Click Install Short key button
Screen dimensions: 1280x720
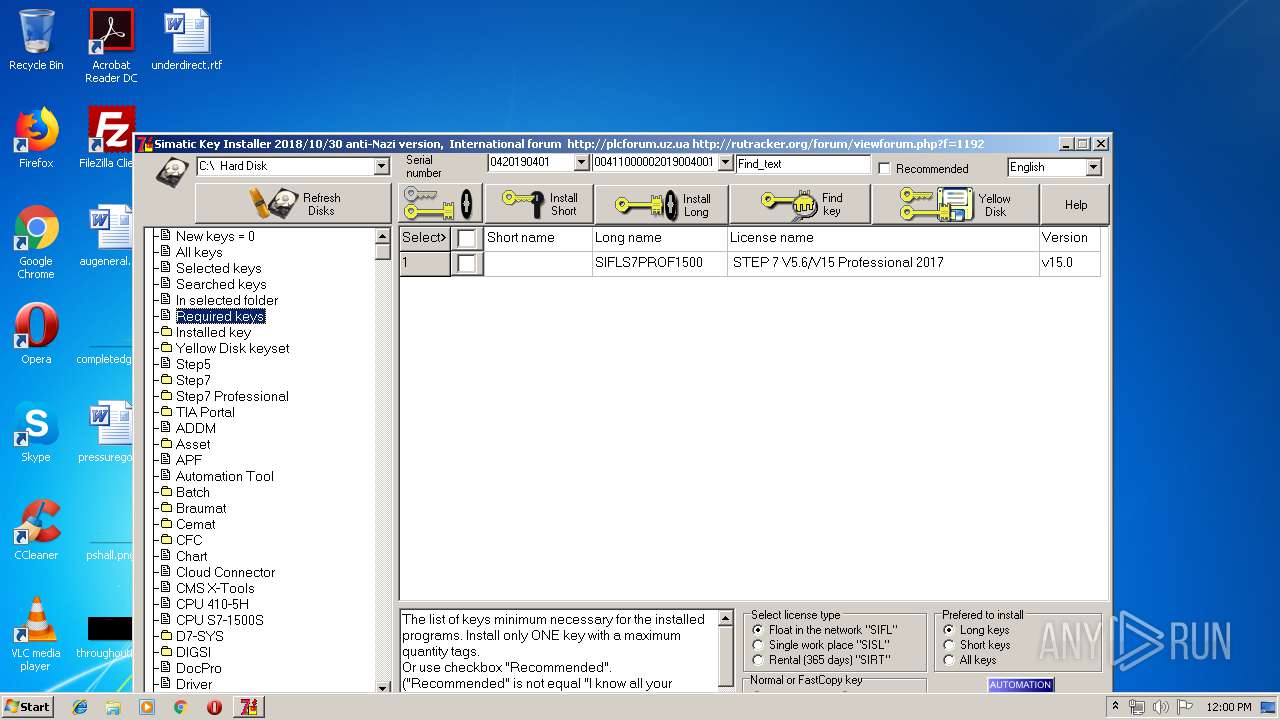click(539, 204)
